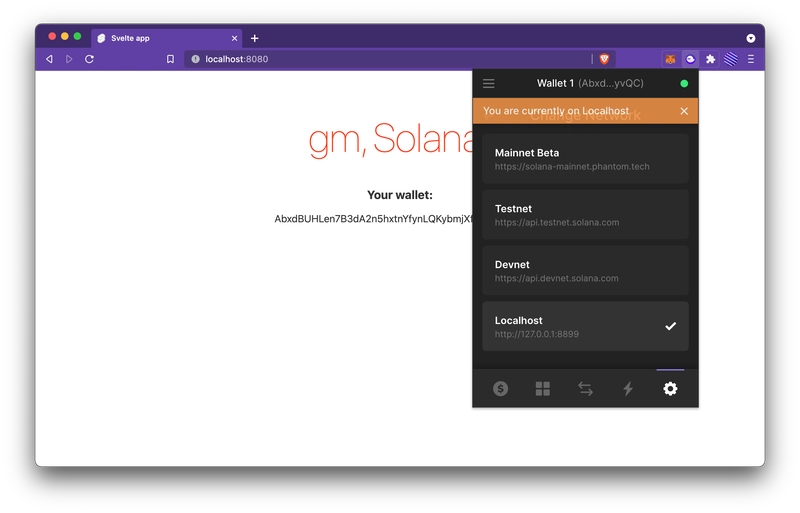
Task: Click the Phantom extension icon in the toolbar
Action: tap(691, 59)
